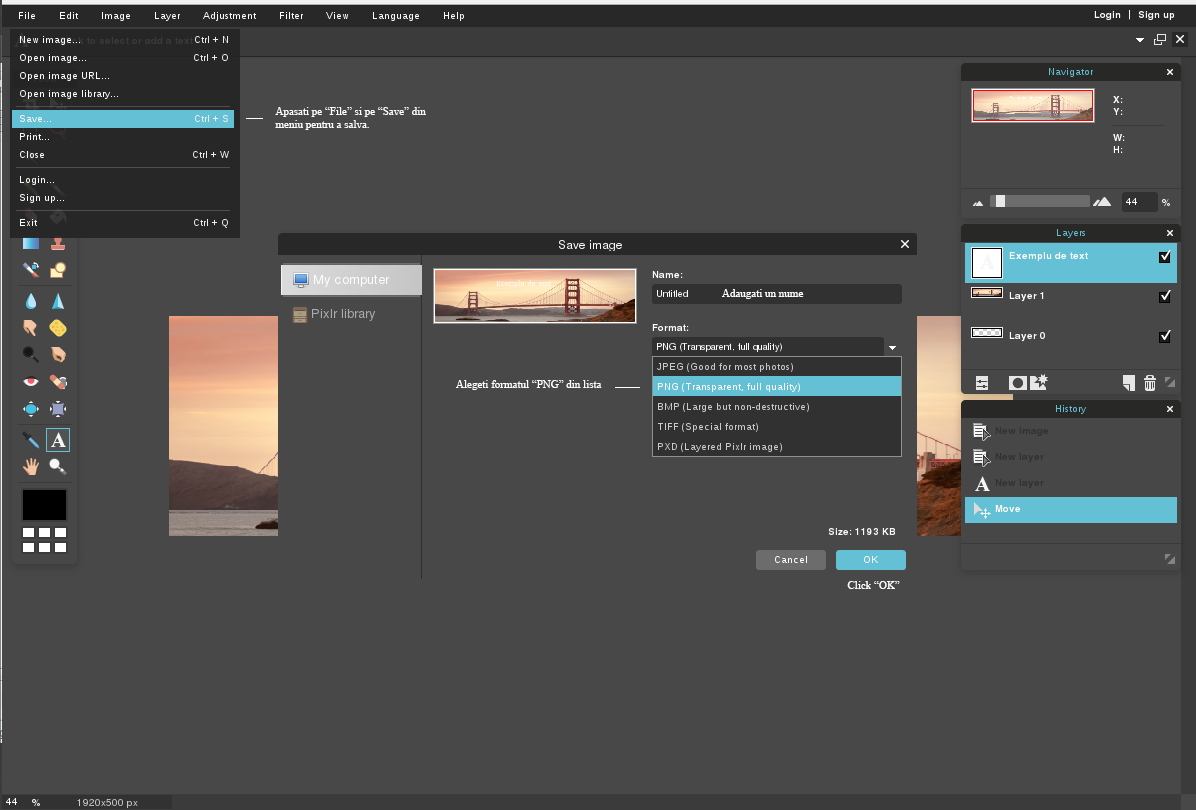The width and height of the screenshot is (1196, 810).
Task: Choose JPEG (Good for most photos) format
Action: point(776,367)
